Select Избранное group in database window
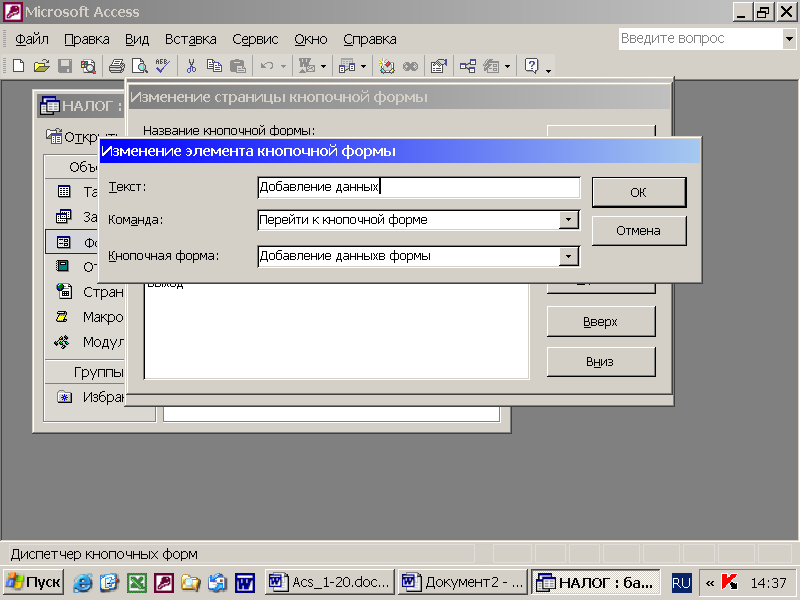The height and width of the screenshot is (600, 800). (x=90, y=396)
